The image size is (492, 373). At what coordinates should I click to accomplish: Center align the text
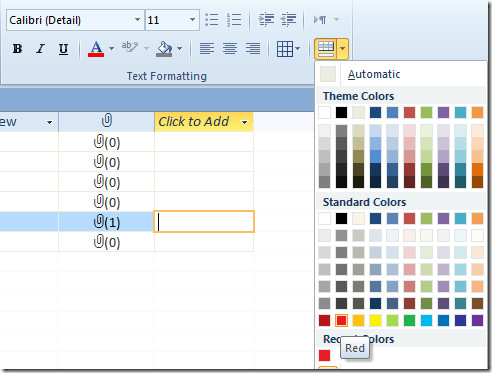pyautogui.click(x=230, y=49)
